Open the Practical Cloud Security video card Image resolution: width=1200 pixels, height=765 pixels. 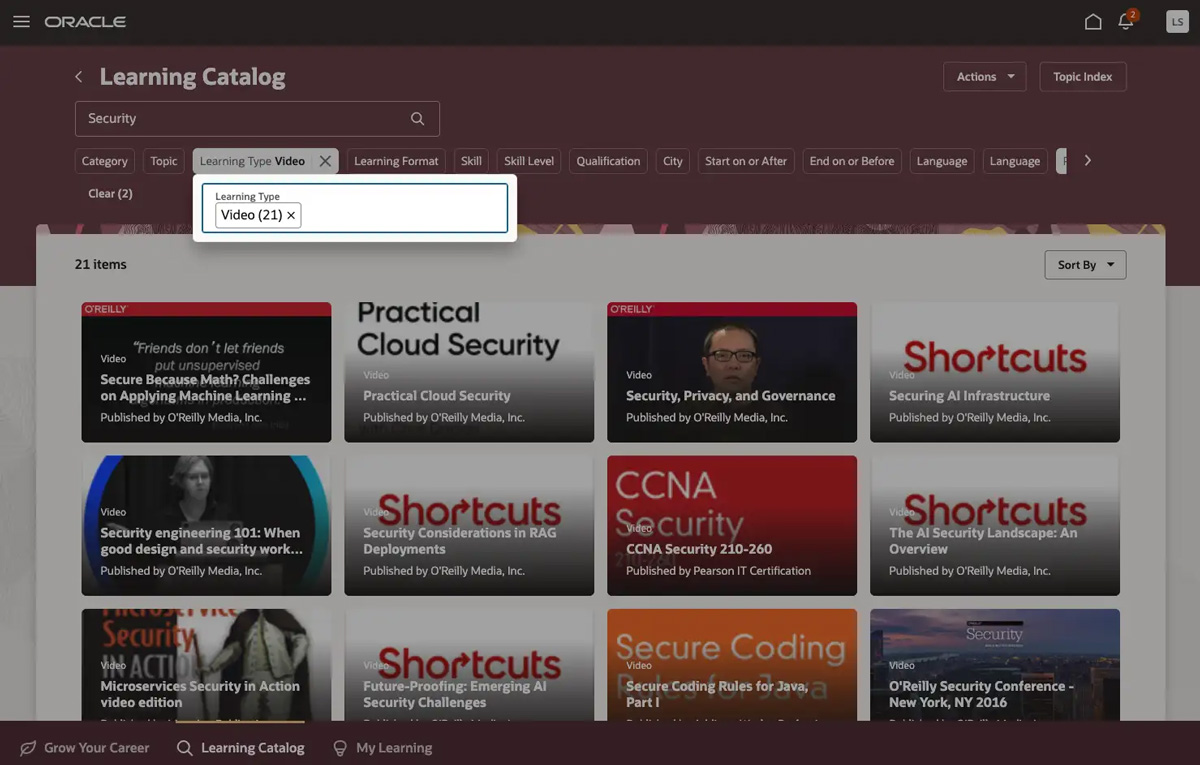pos(468,372)
